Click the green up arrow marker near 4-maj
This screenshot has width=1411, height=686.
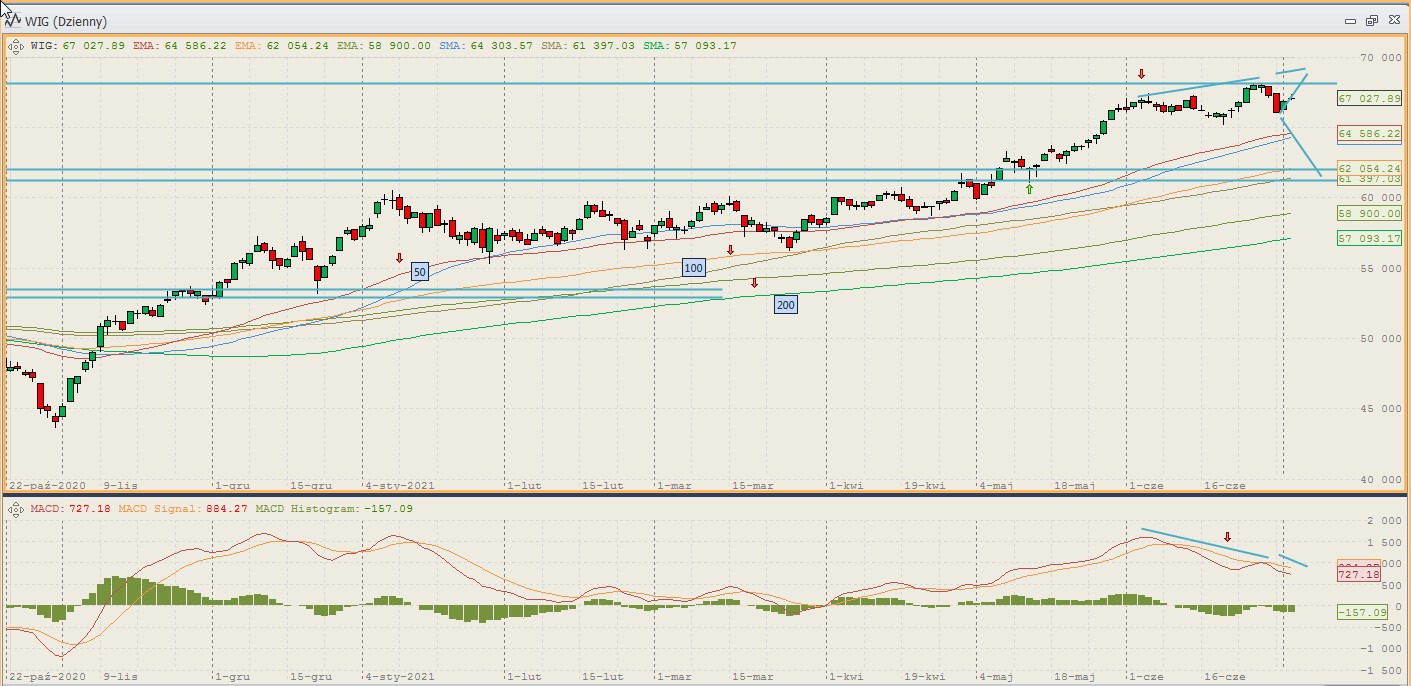(1029, 188)
